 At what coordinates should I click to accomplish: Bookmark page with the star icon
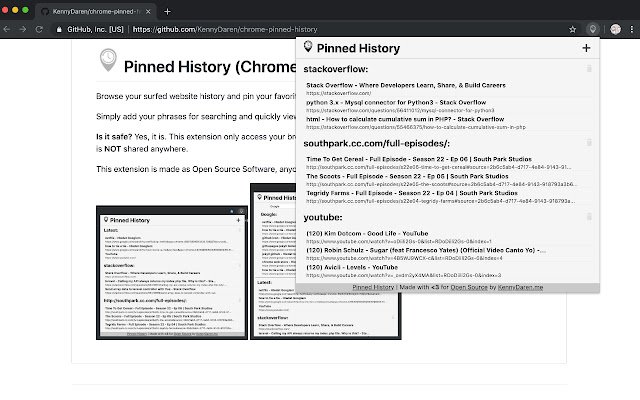(x=573, y=29)
